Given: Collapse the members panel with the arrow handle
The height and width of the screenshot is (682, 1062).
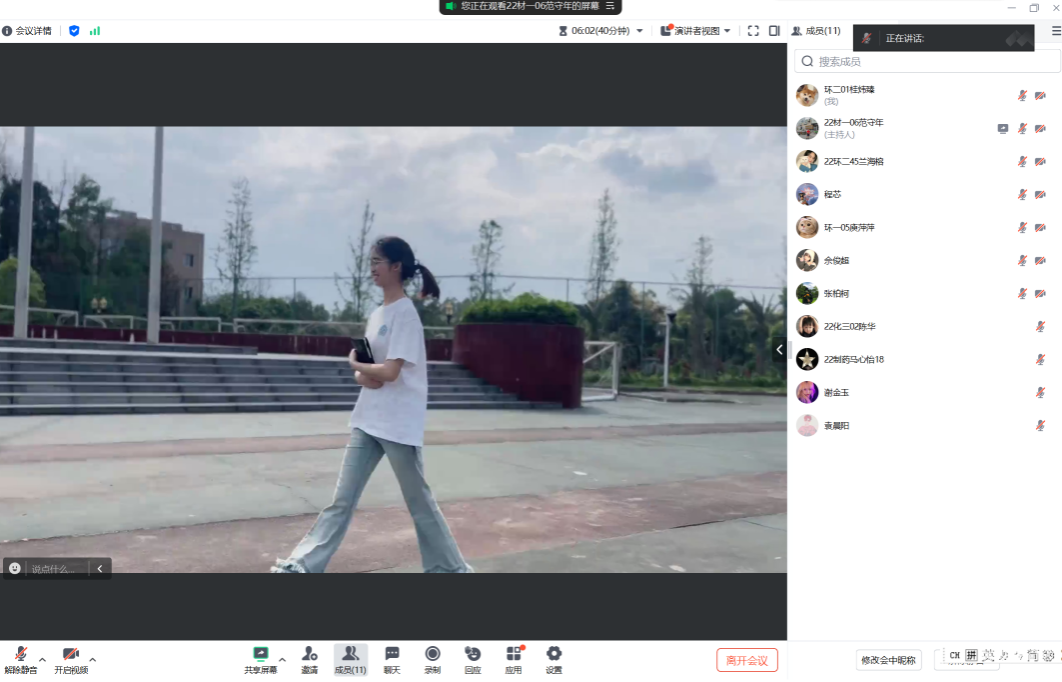Looking at the screenshot, I should point(780,349).
